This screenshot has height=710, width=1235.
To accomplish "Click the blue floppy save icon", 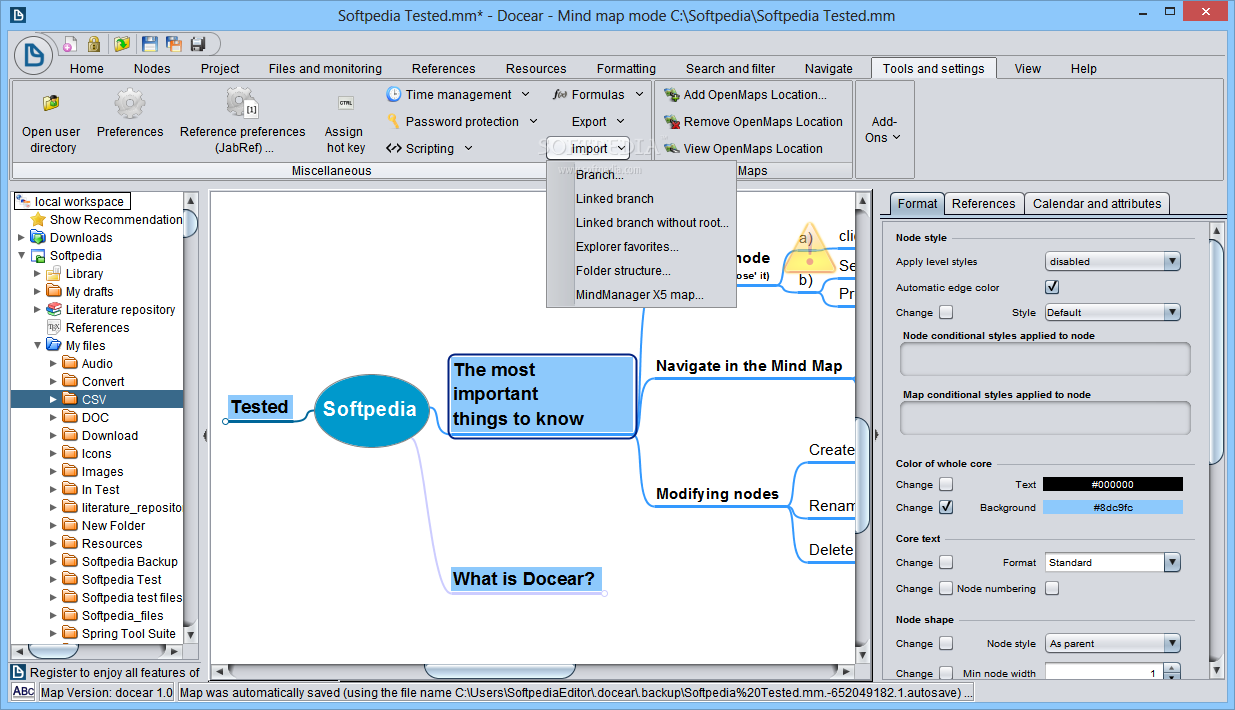I will [x=150, y=44].
